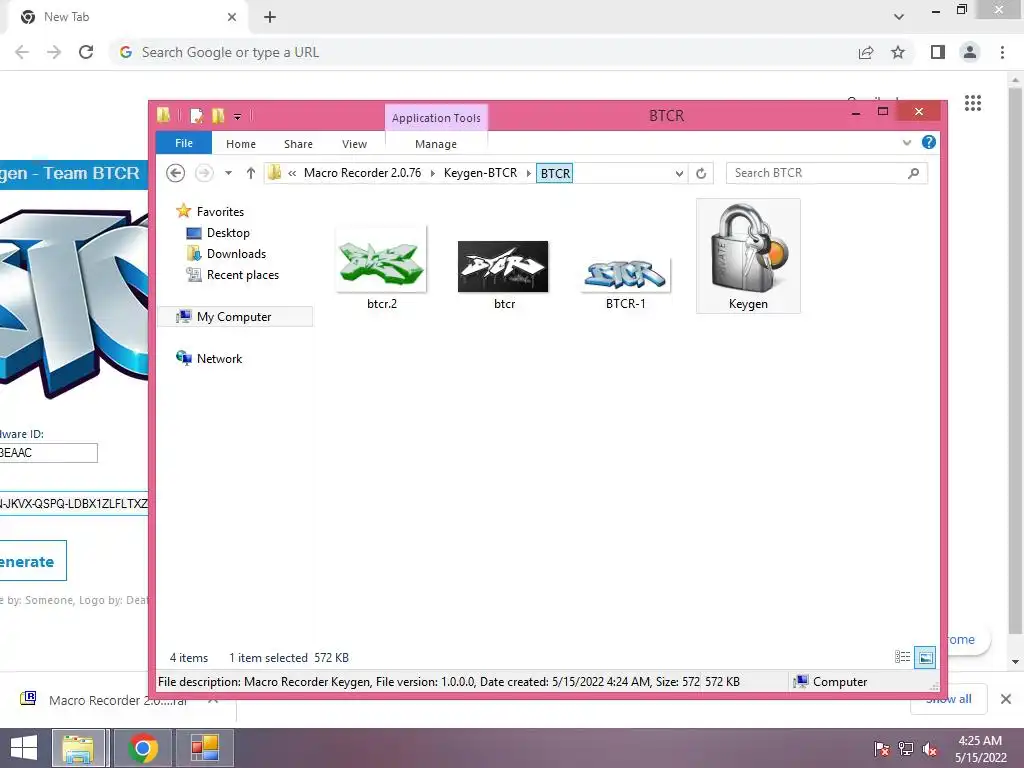This screenshot has height=768, width=1024.
Task: Open Chrome three-dot menu
Action: coord(1002,52)
